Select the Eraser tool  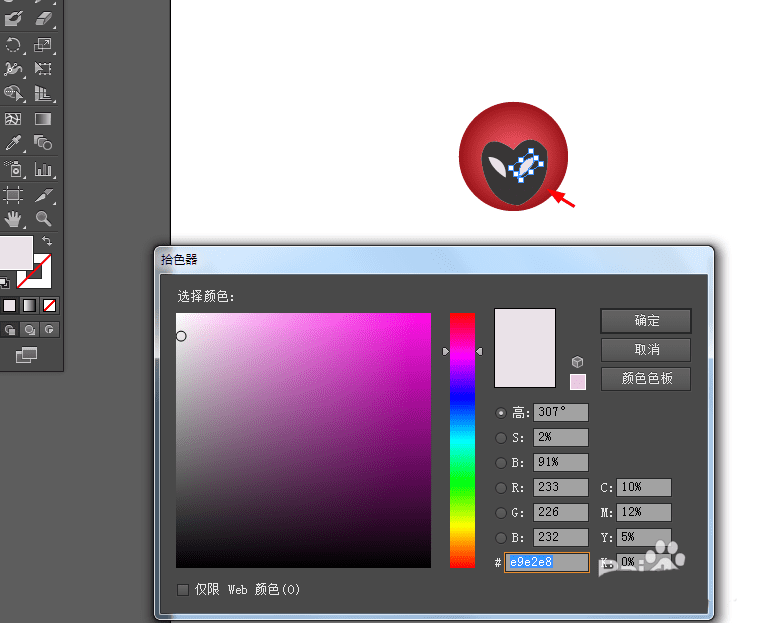(44, 19)
